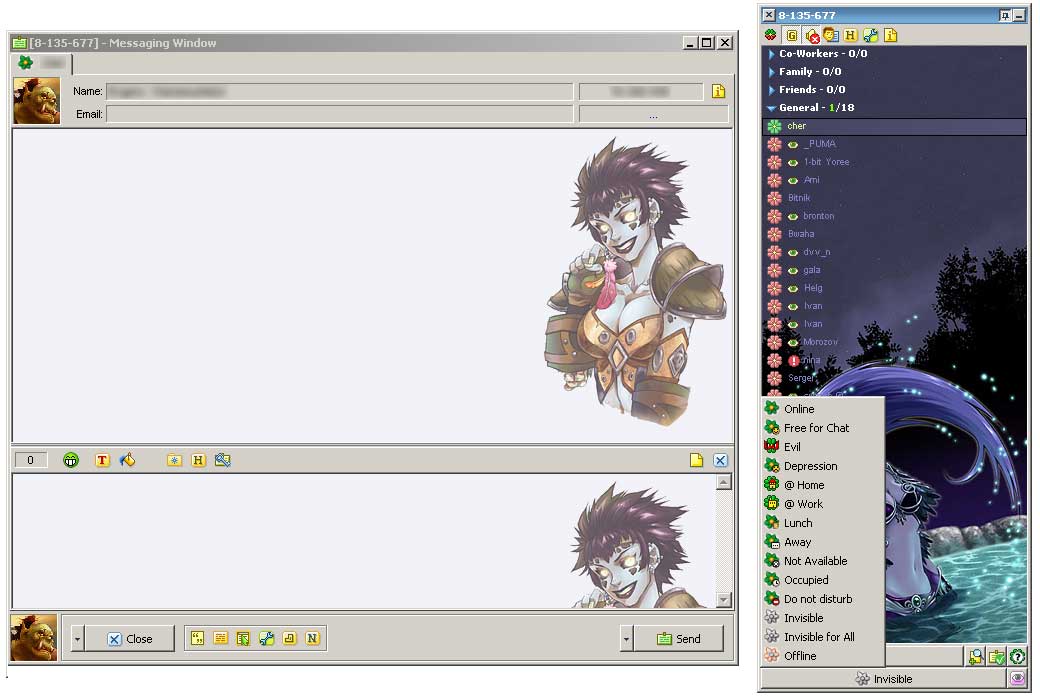Choose Do not disturb from the status menu

[x=818, y=599]
